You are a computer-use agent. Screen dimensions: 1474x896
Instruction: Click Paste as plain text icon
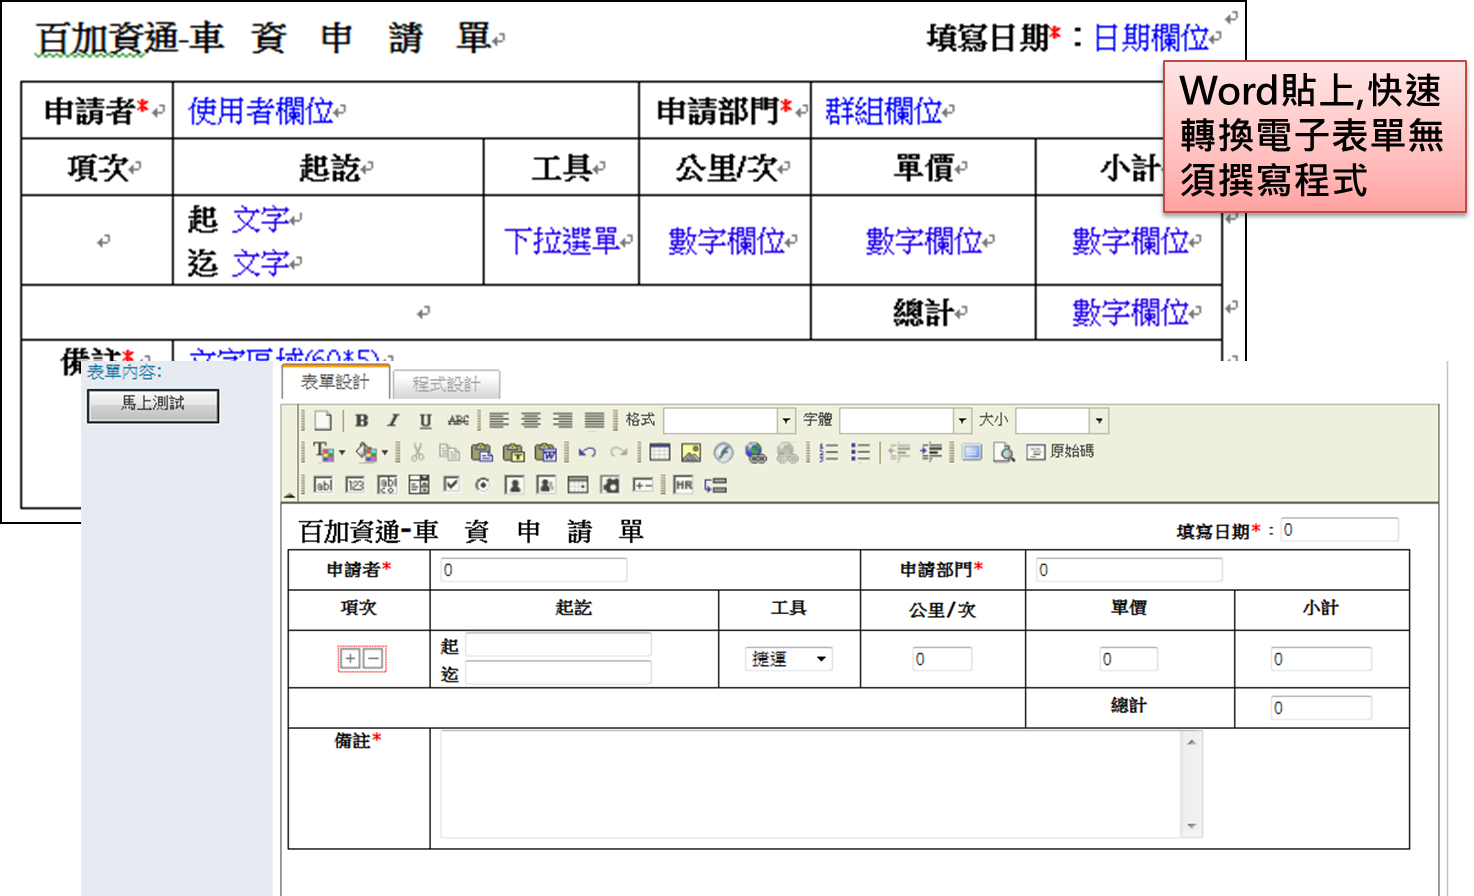click(x=514, y=453)
